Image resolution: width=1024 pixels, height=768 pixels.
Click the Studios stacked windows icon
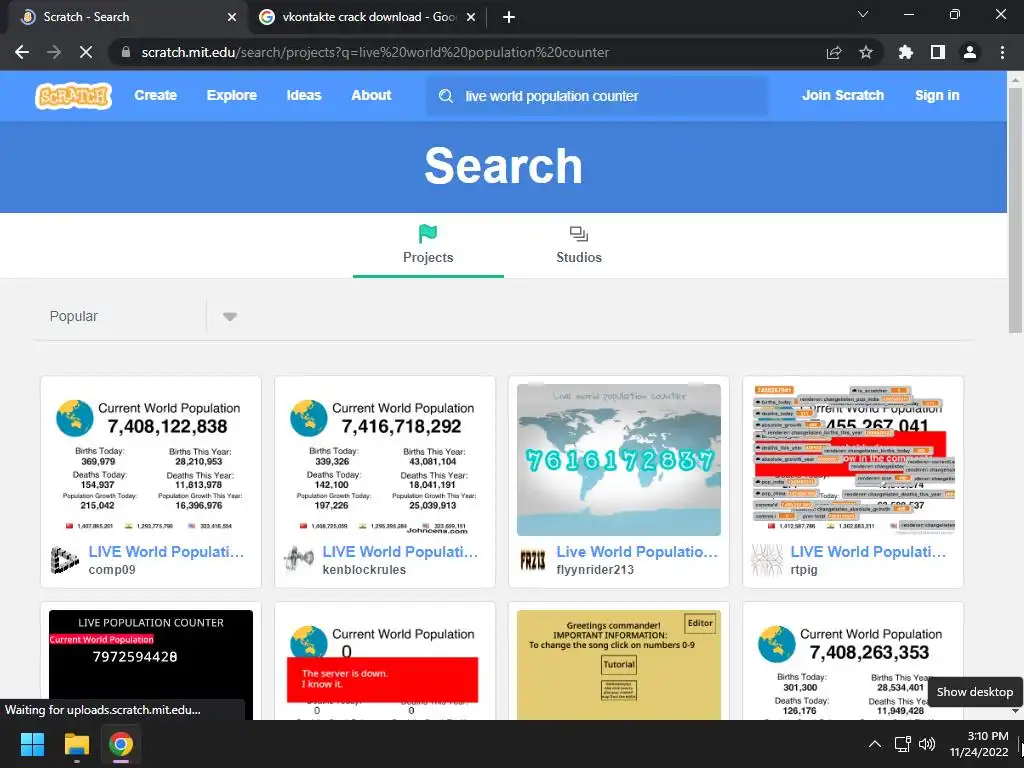pyautogui.click(x=579, y=233)
